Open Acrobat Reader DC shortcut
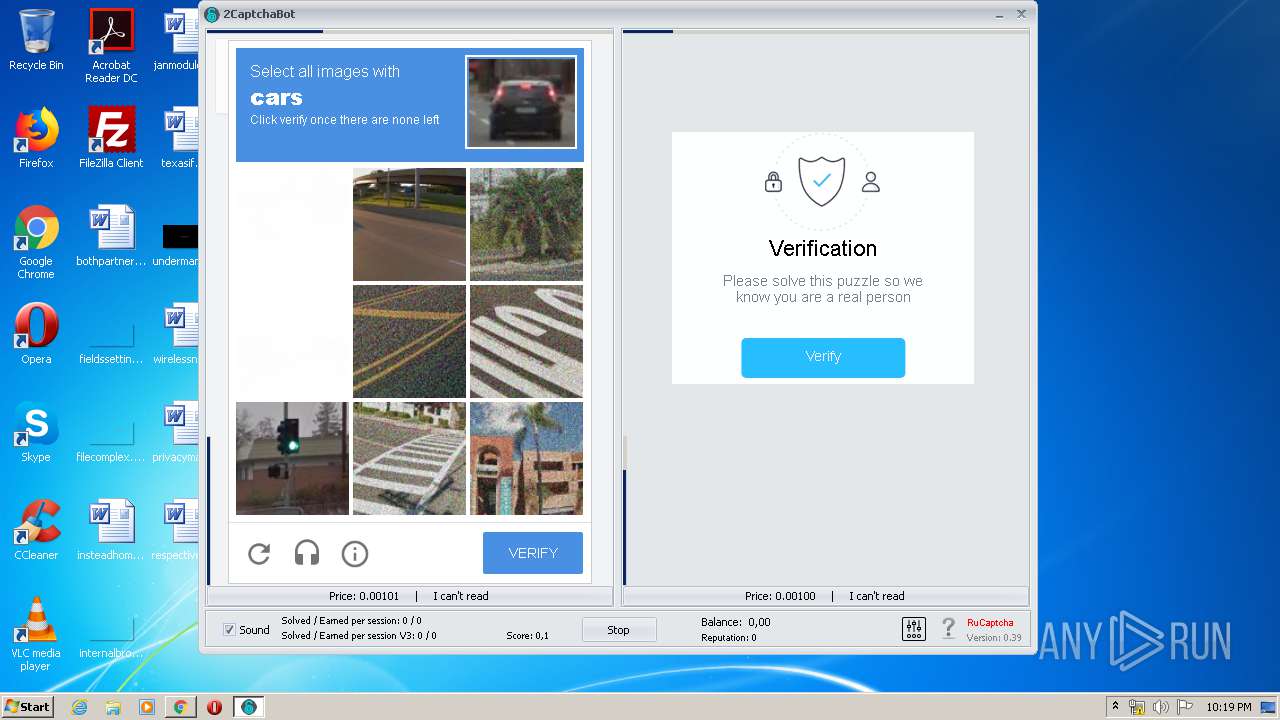This screenshot has height=720, width=1280. (x=111, y=46)
